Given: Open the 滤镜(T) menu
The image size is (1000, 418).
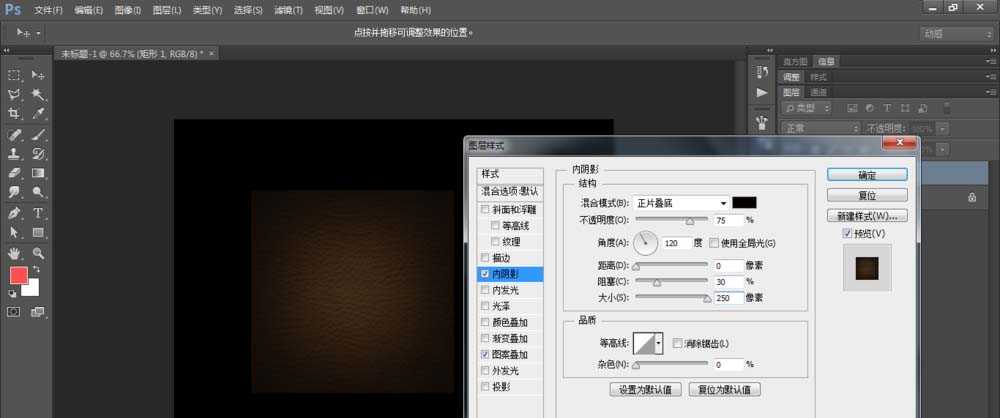Looking at the screenshot, I should pos(288,10).
